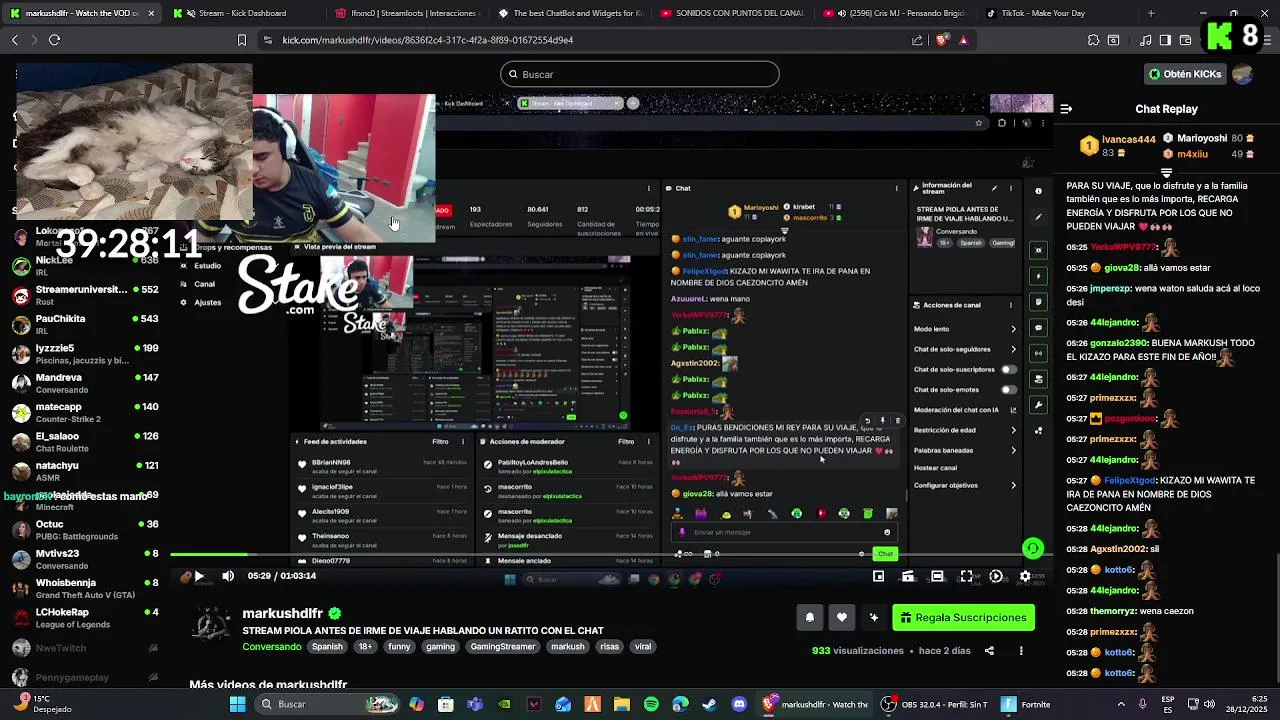Open Windows Start menu
1280x720 pixels.
[x=237, y=704]
